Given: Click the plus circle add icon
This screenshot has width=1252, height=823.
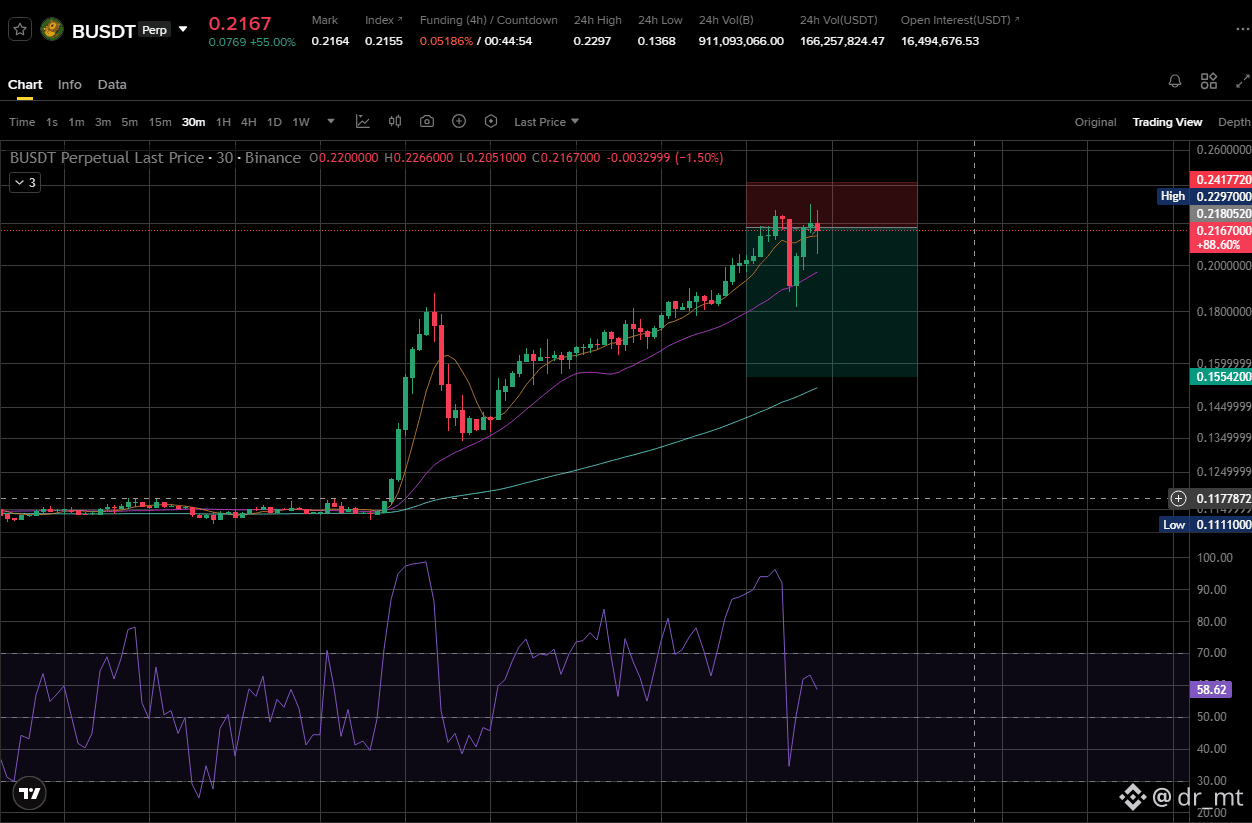Looking at the screenshot, I should tap(459, 121).
